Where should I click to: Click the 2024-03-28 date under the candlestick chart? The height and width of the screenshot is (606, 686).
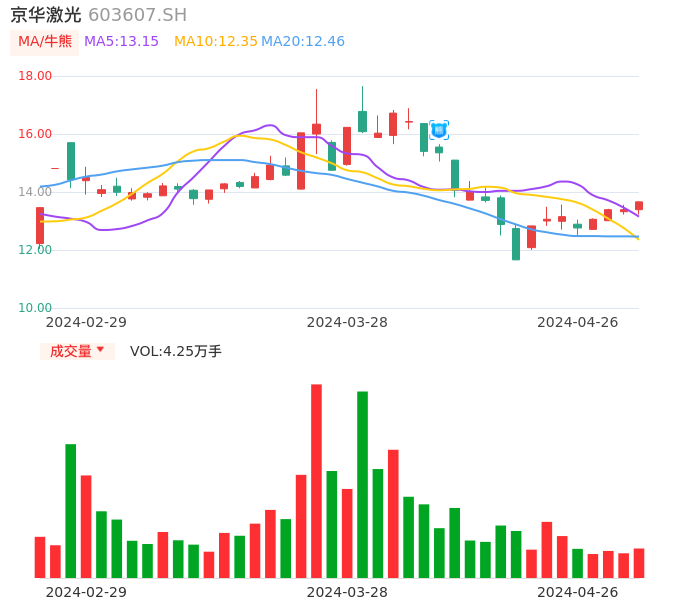click(347, 322)
